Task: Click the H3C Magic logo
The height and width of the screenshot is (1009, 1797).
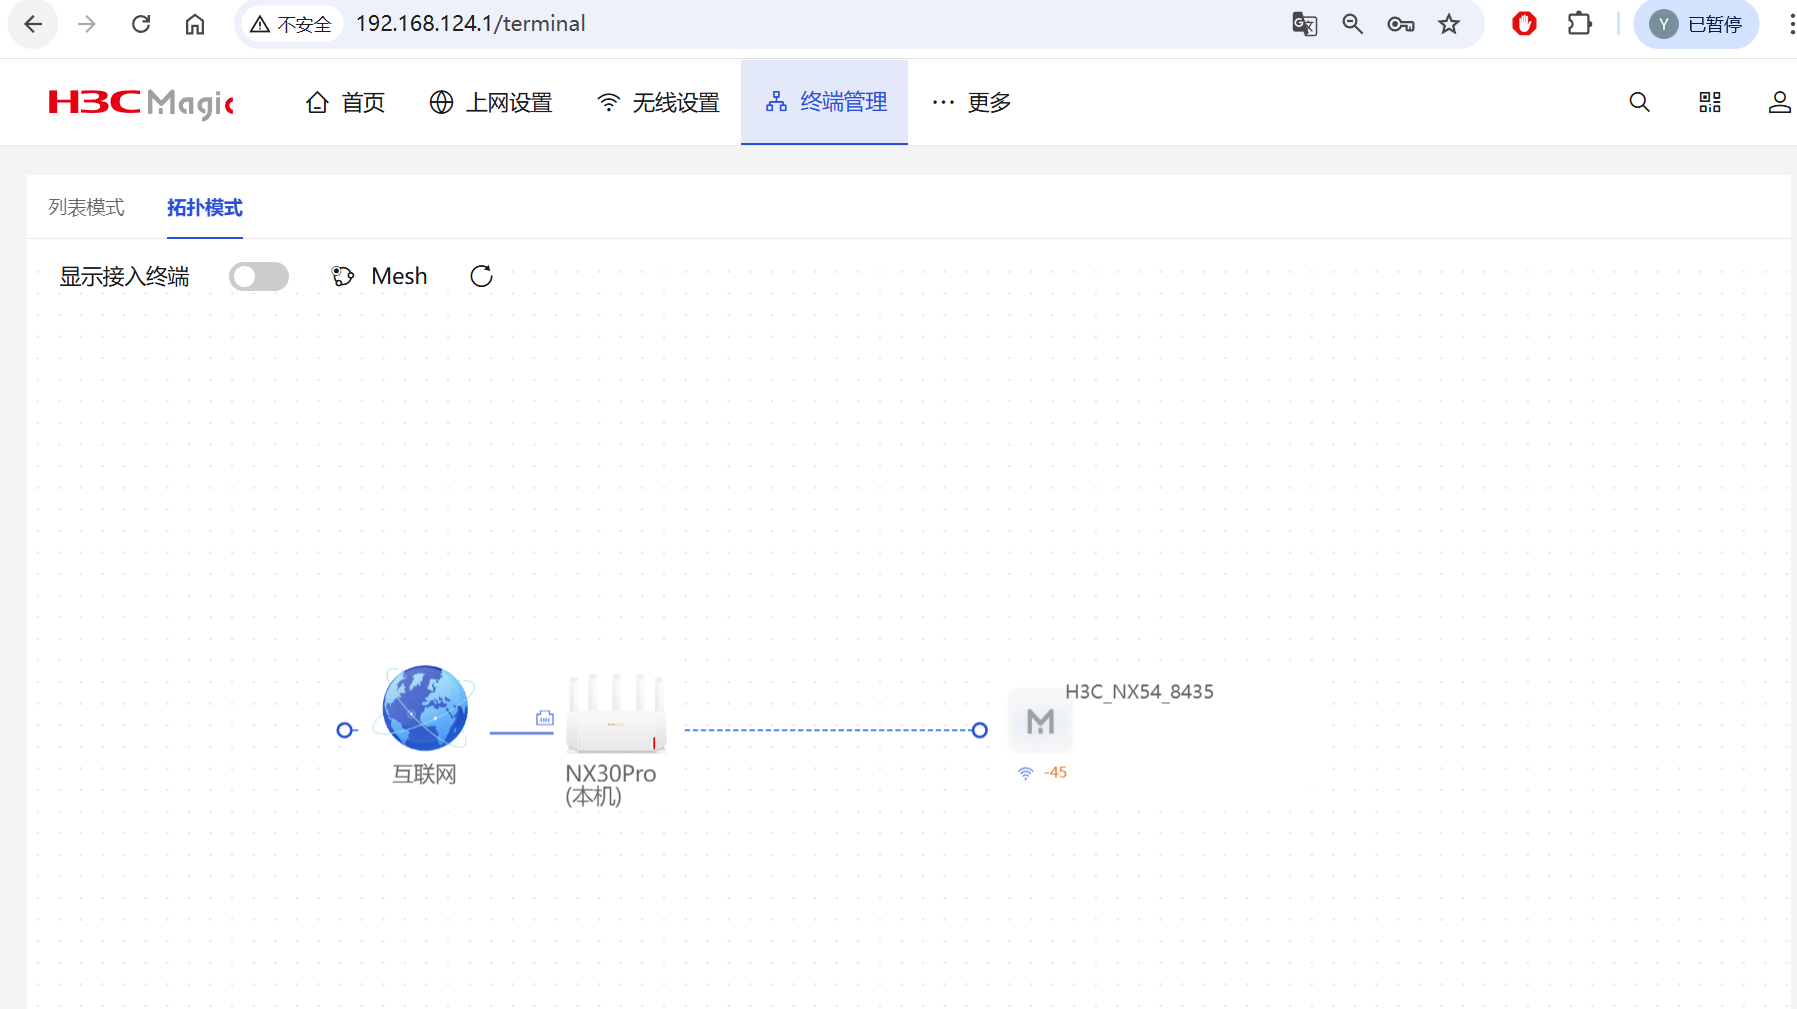Action: pyautogui.click(x=141, y=103)
